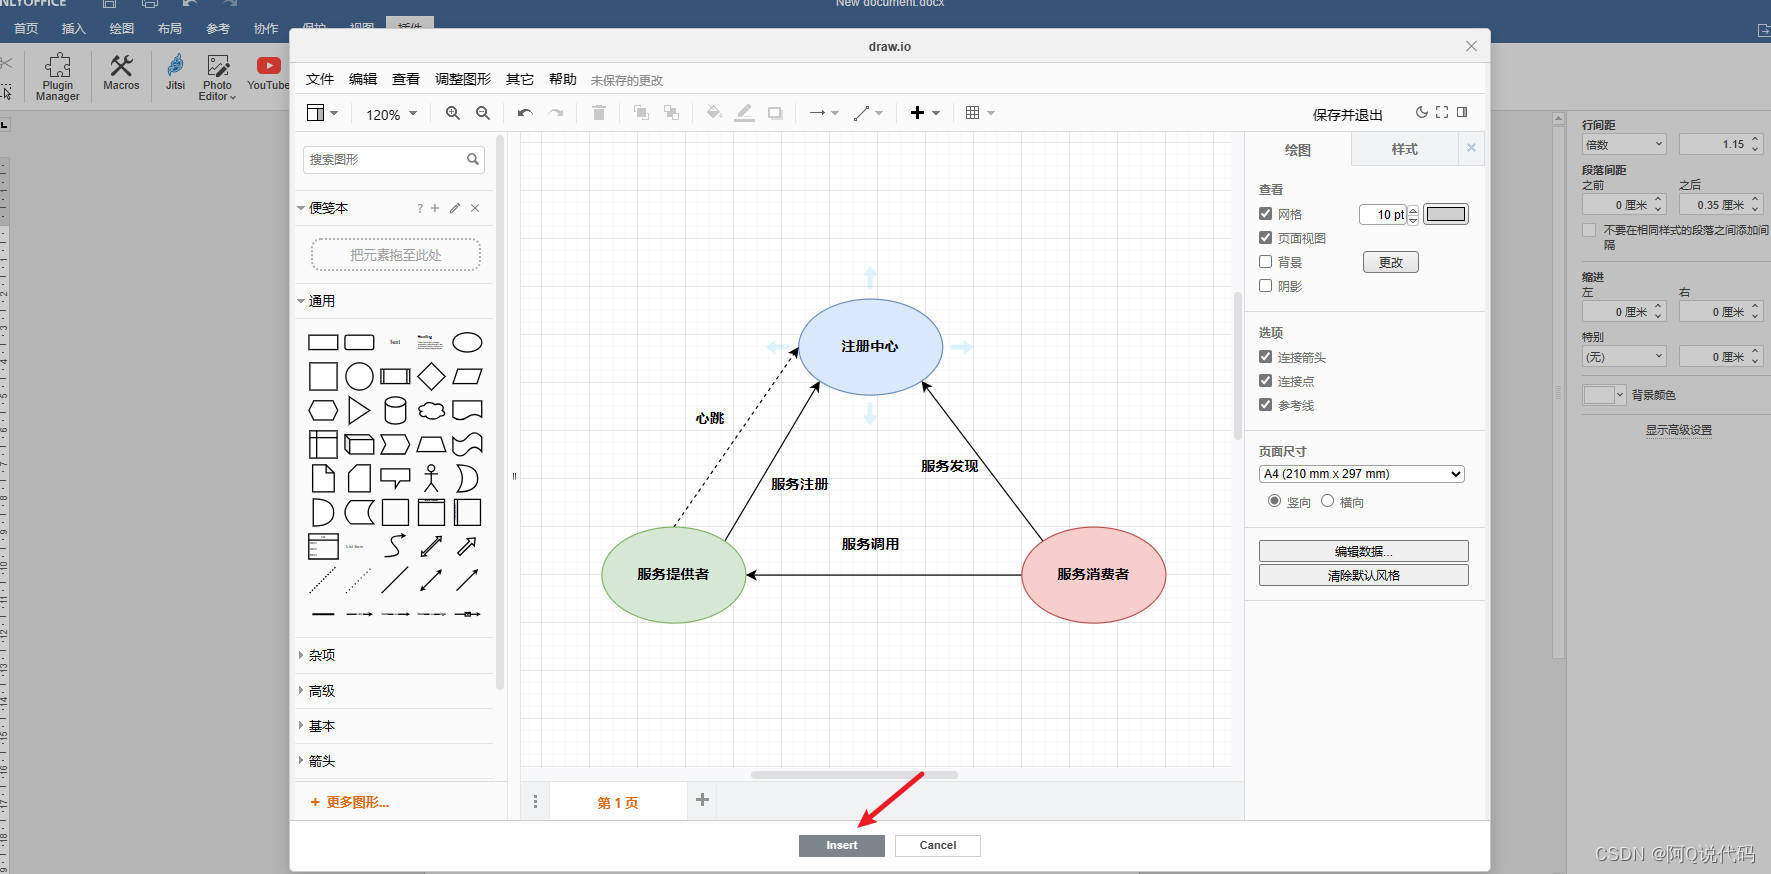Viewport: 1771px width, 874px height.
Task: Open the connection arrow style dropdown
Action: point(824,113)
